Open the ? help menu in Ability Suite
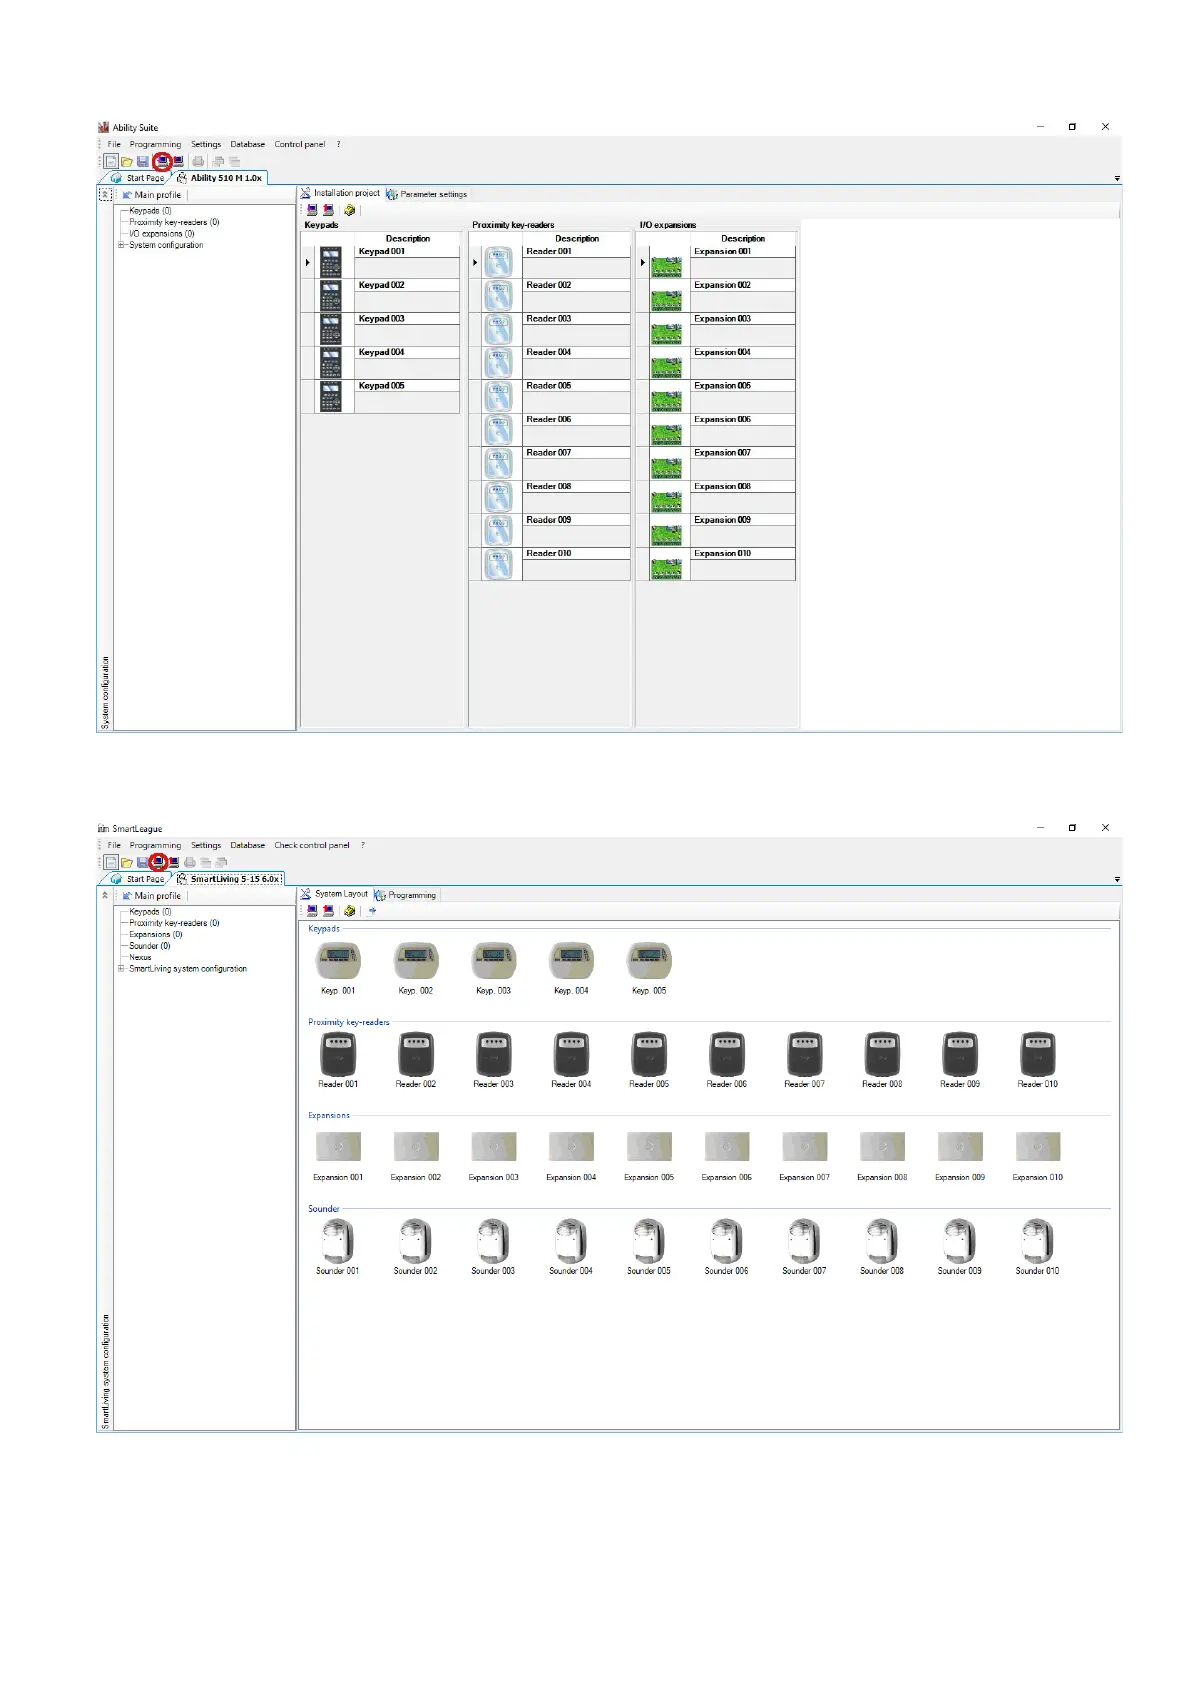The height and width of the screenshot is (1684, 1191). pos(338,144)
